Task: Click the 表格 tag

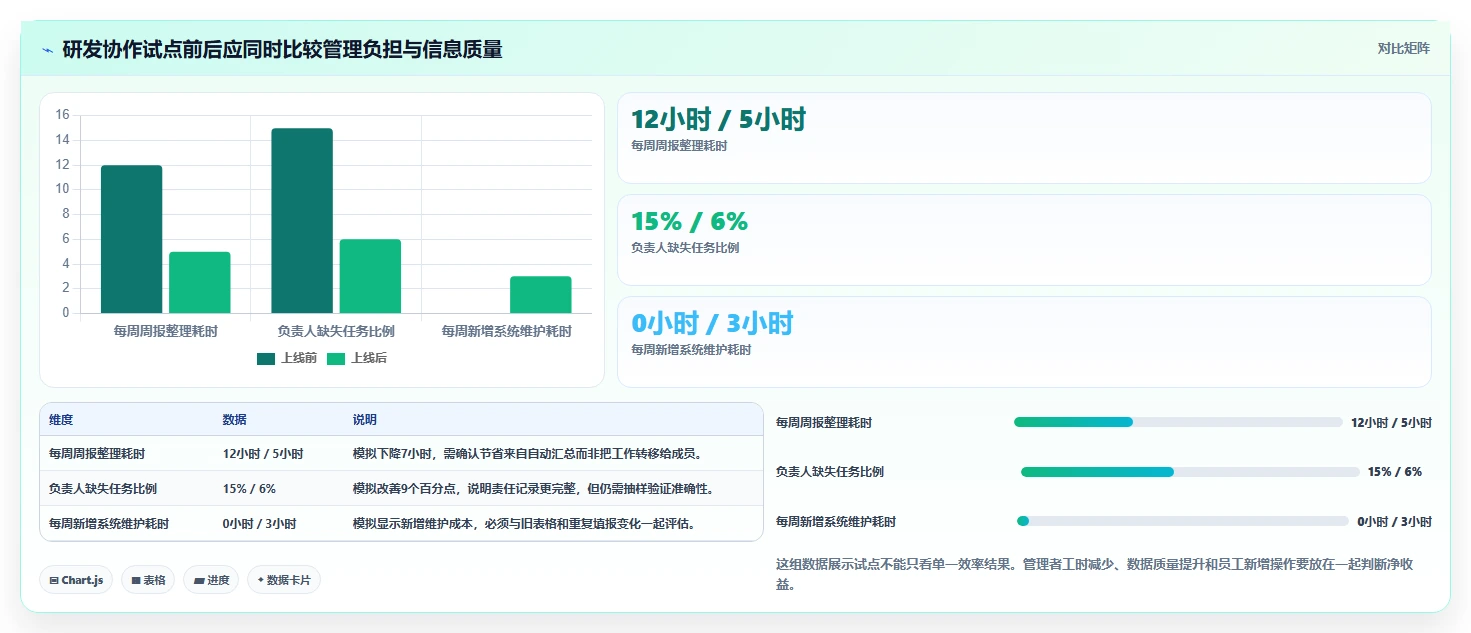Action: click(x=148, y=580)
